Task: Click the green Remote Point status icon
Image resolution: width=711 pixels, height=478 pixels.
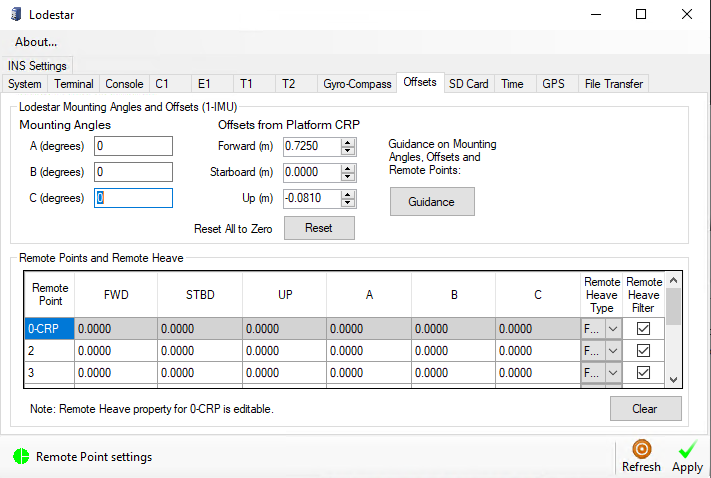Action: click(22, 457)
